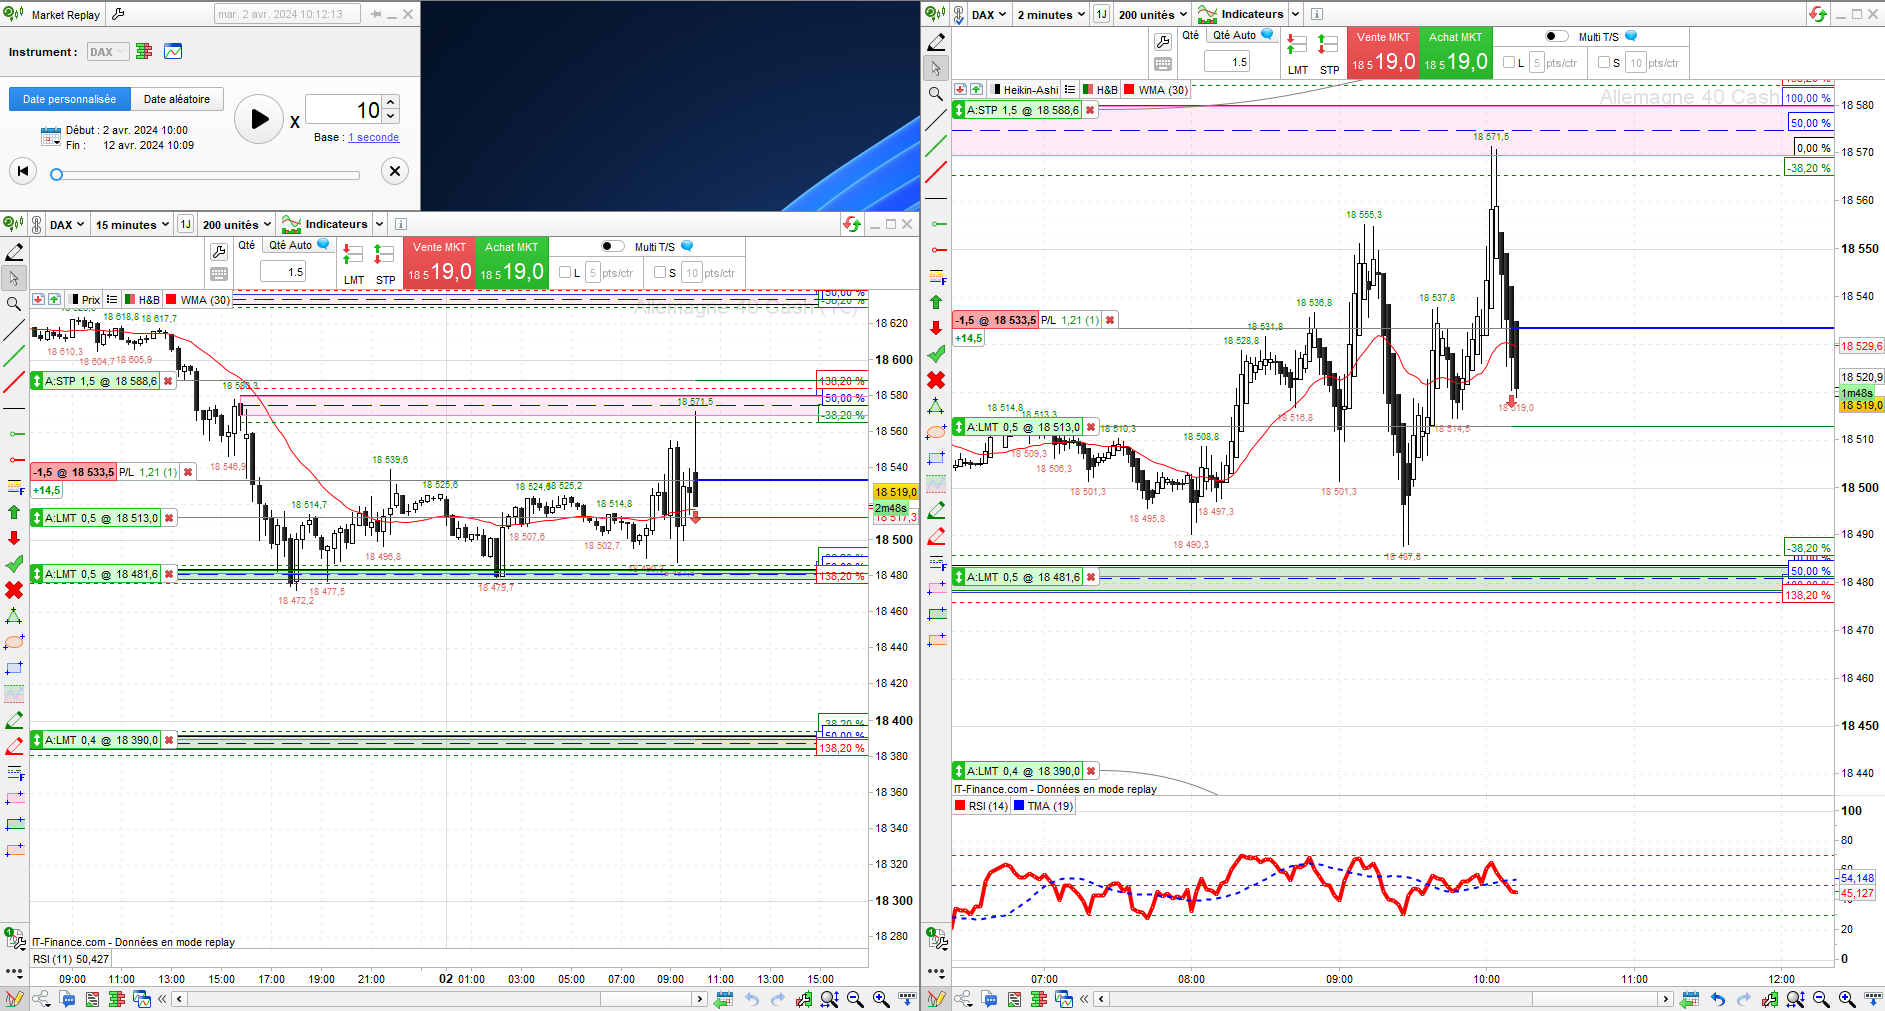Open the replay start date calendar
The image size is (1885, 1011).
(x=51, y=137)
